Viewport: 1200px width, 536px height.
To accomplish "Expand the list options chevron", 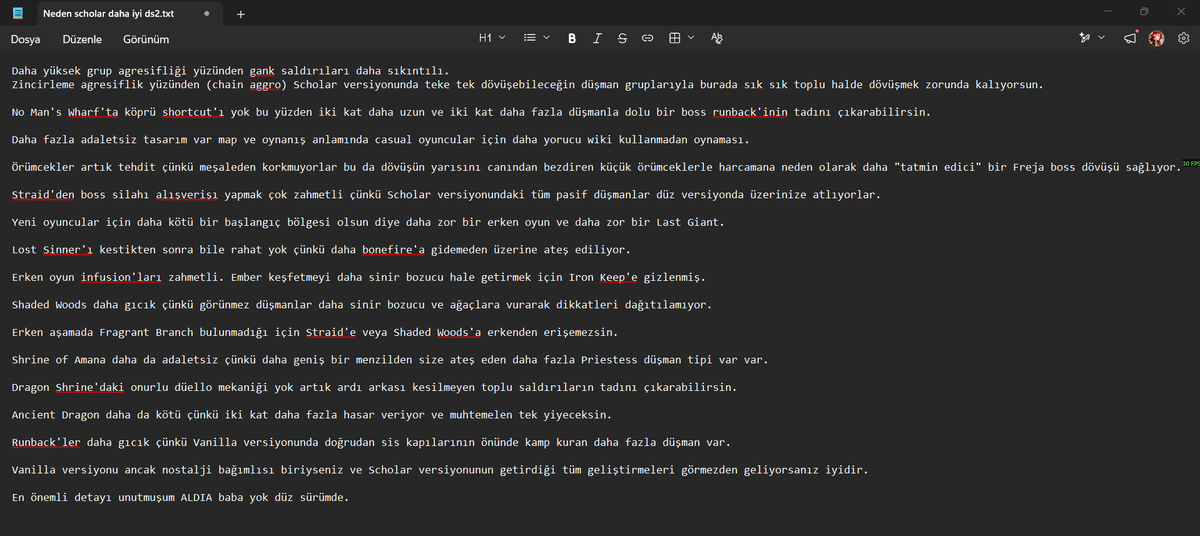I will pyautogui.click(x=546, y=38).
